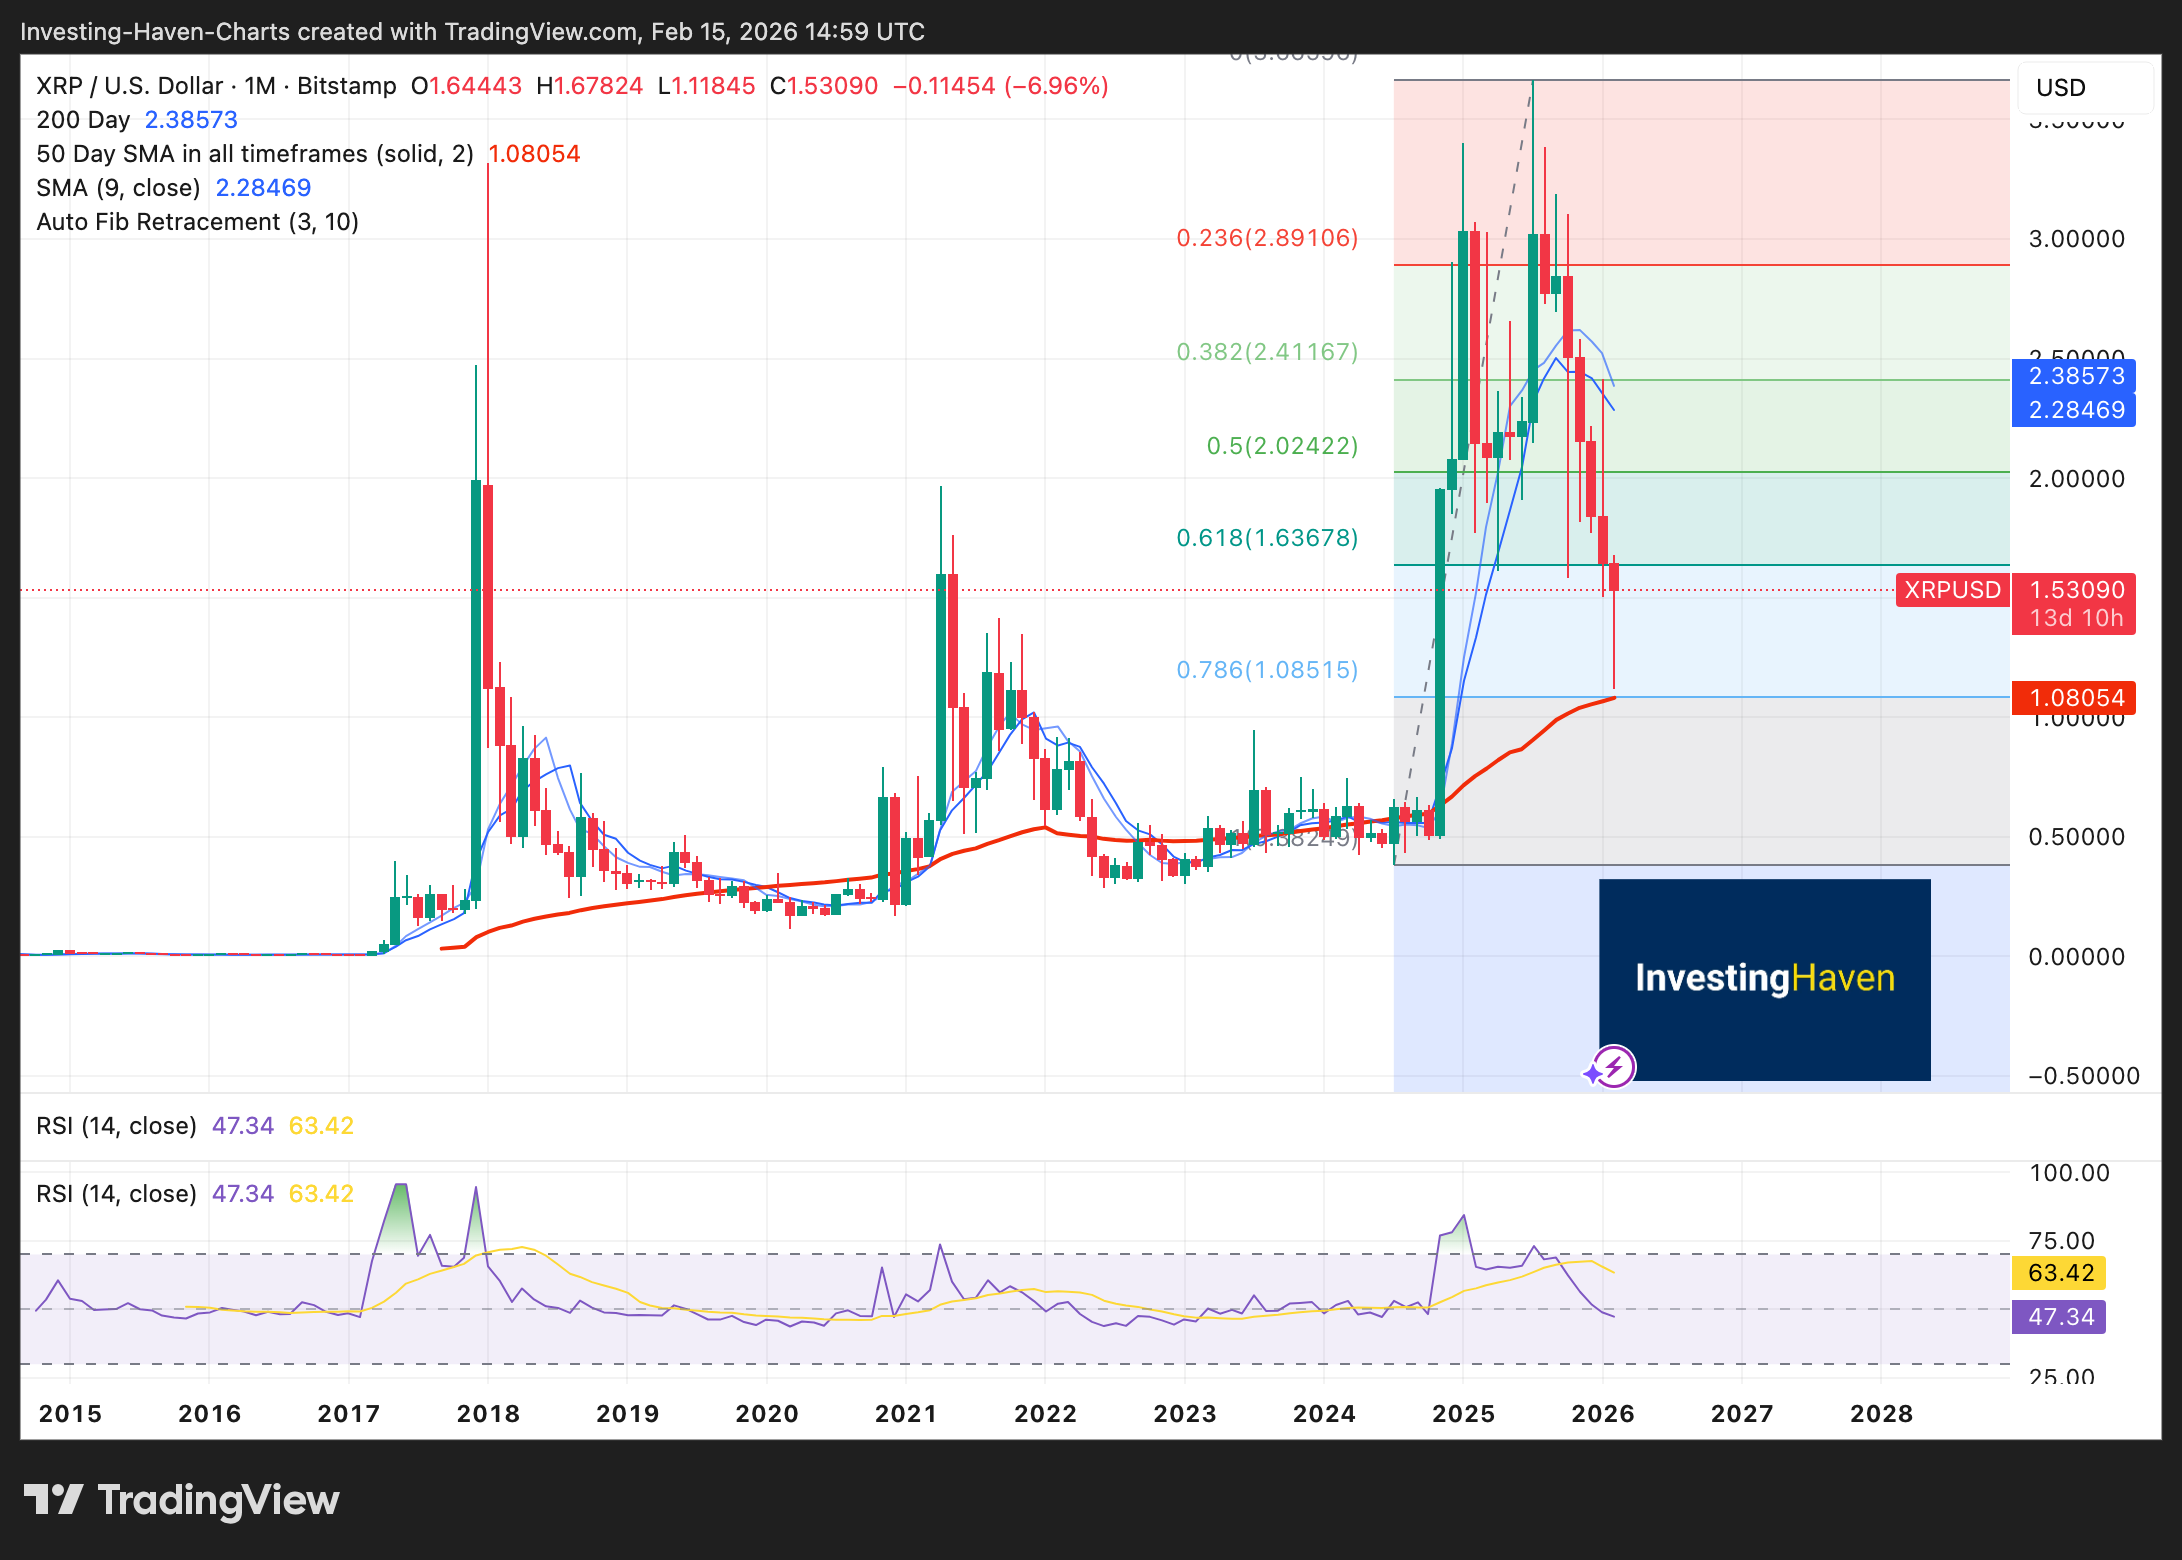
Task: Click the blue 2.38573 price axis label
Action: pyautogui.click(x=2075, y=376)
